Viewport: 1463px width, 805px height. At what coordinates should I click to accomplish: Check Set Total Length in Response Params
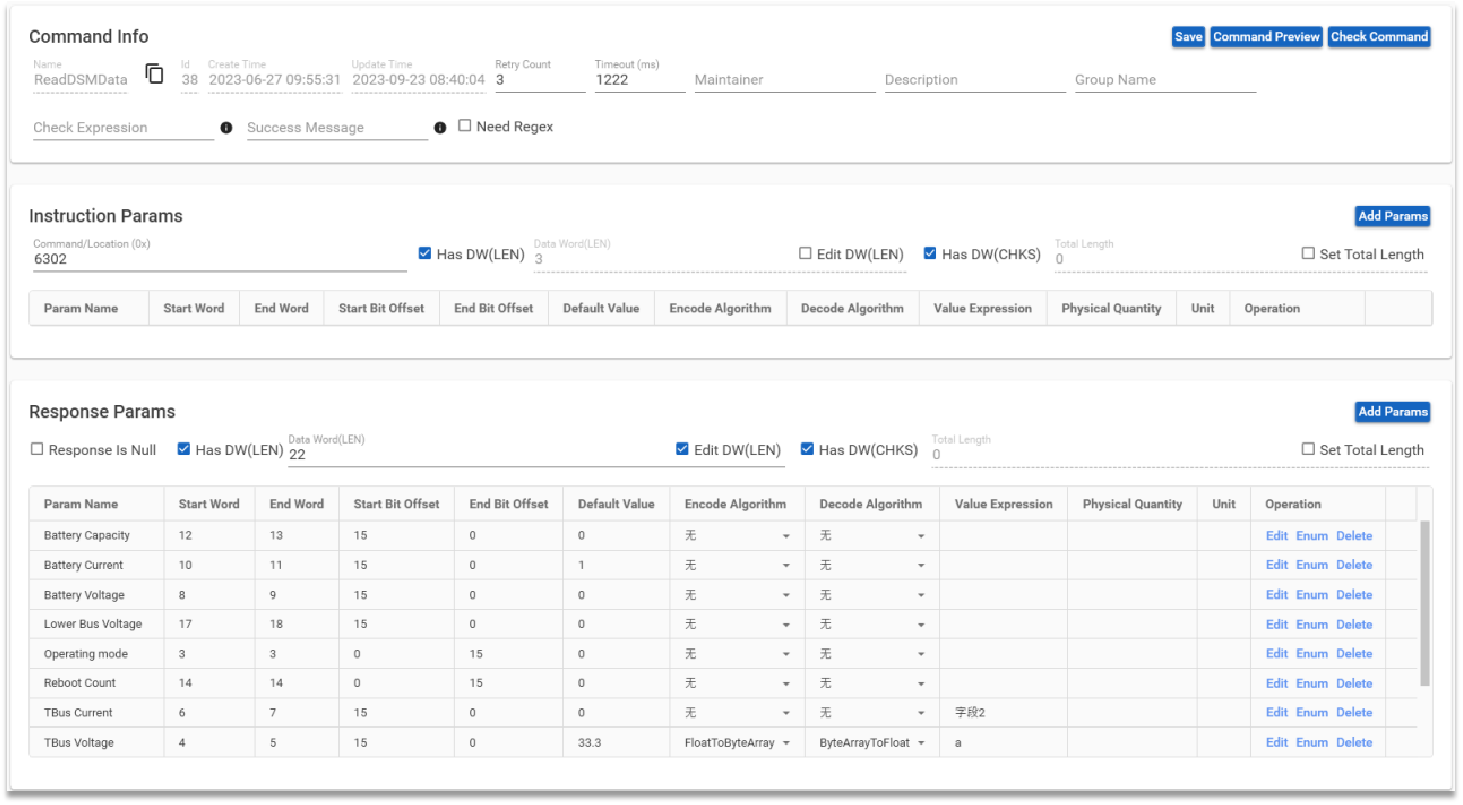pos(1308,450)
